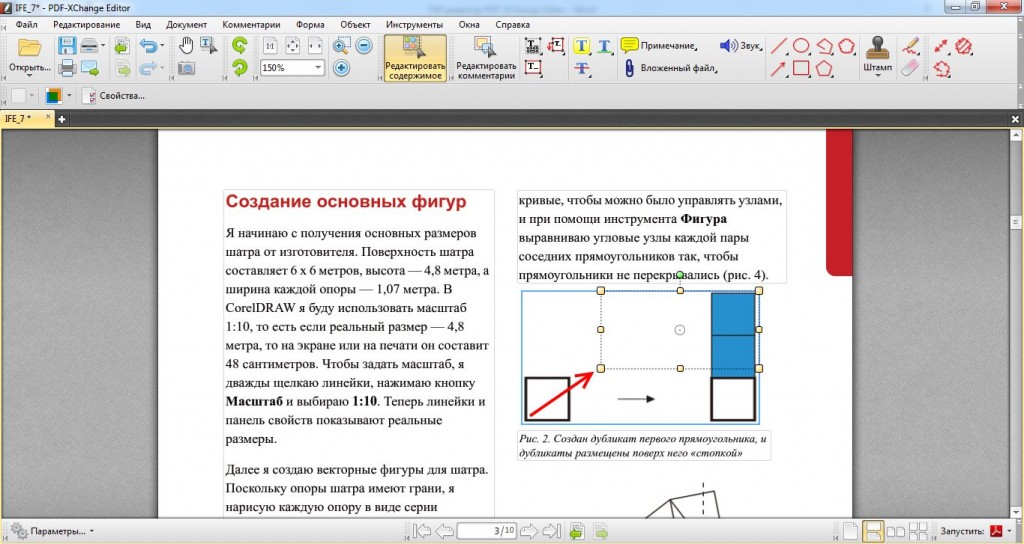Open the Вид menu
The height and width of the screenshot is (544, 1024).
pos(143,24)
